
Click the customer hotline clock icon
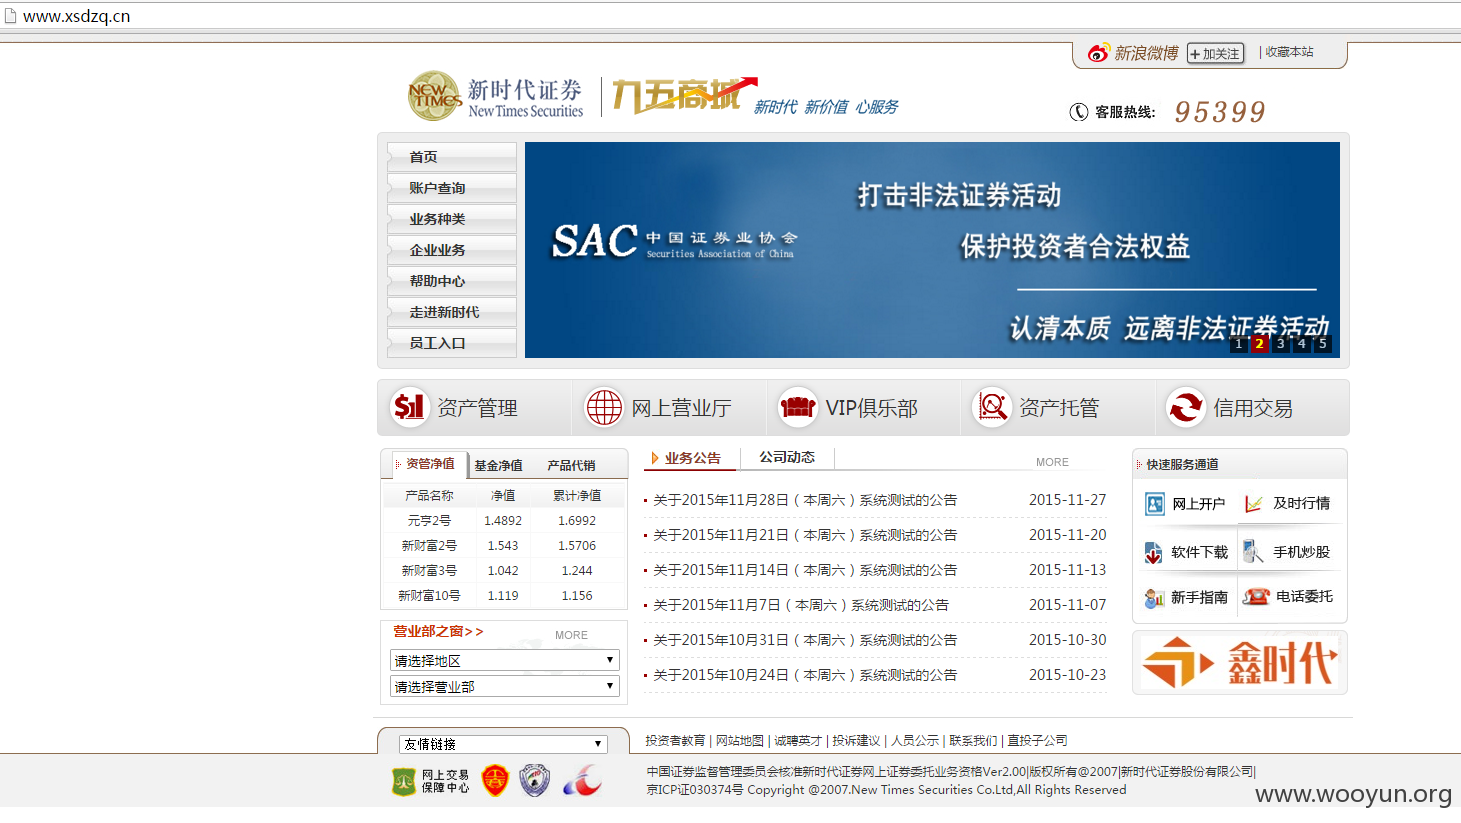click(1079, 112)
